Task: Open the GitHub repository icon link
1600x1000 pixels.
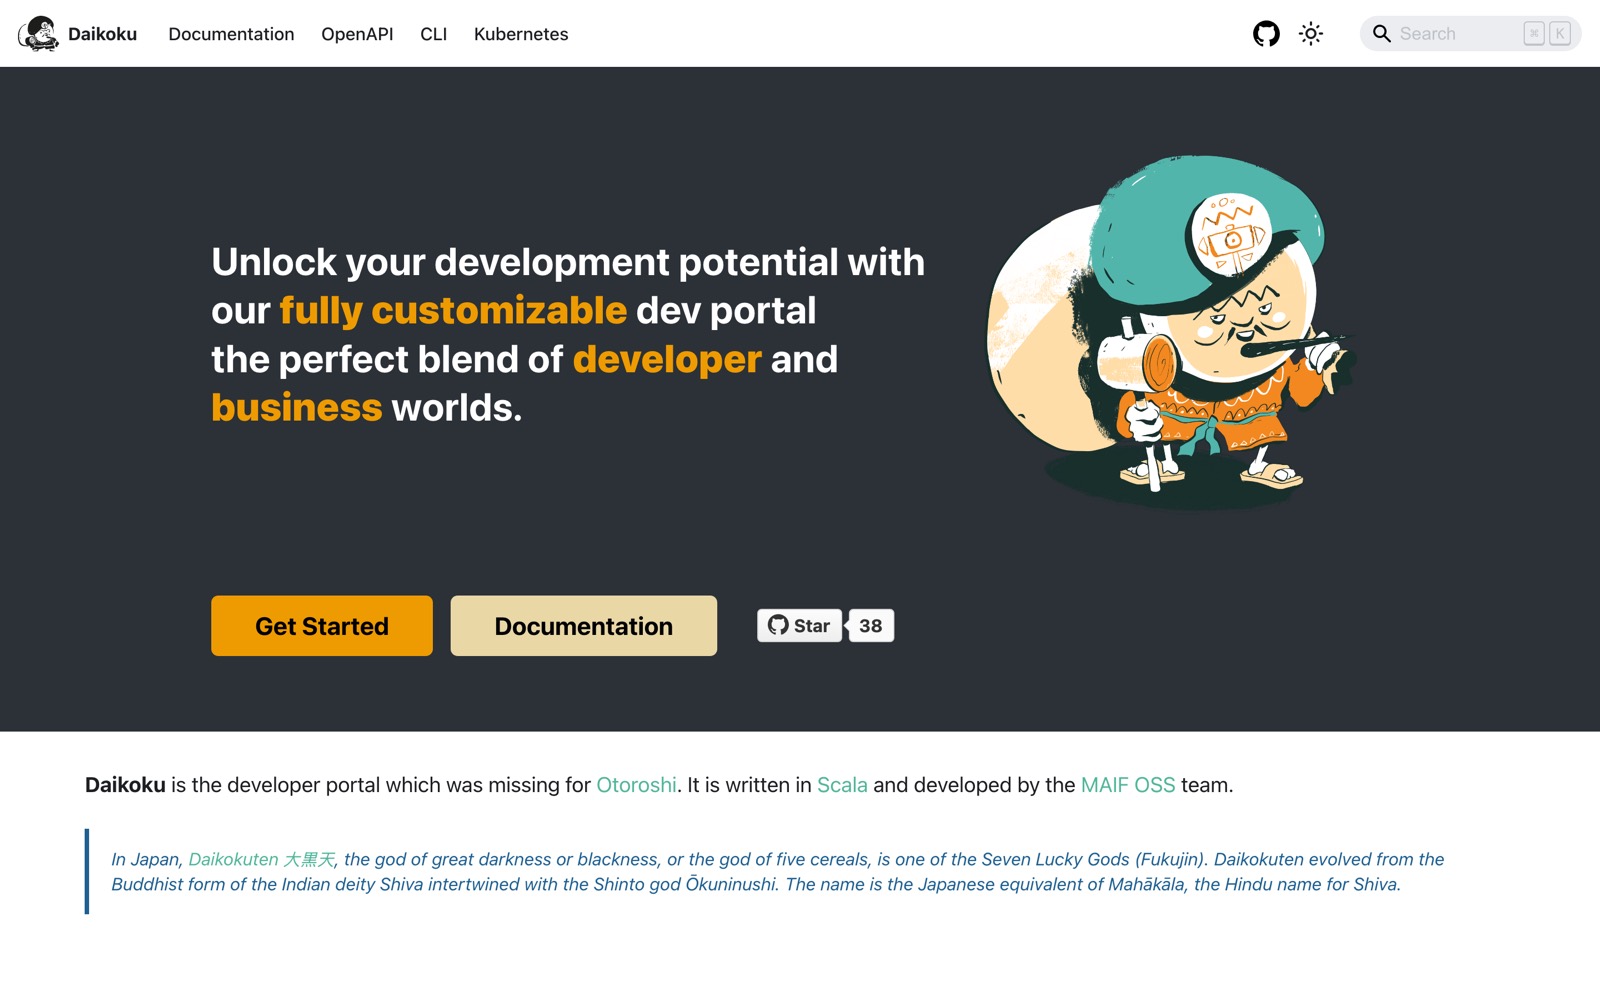Action: [x=1266, y=34]
